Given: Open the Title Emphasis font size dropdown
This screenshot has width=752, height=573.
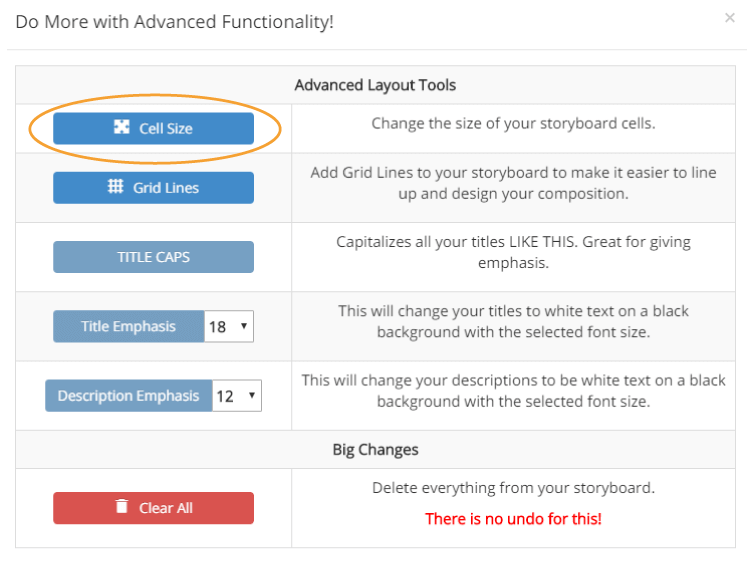Looking at the screenshot, I should [230, 326].
